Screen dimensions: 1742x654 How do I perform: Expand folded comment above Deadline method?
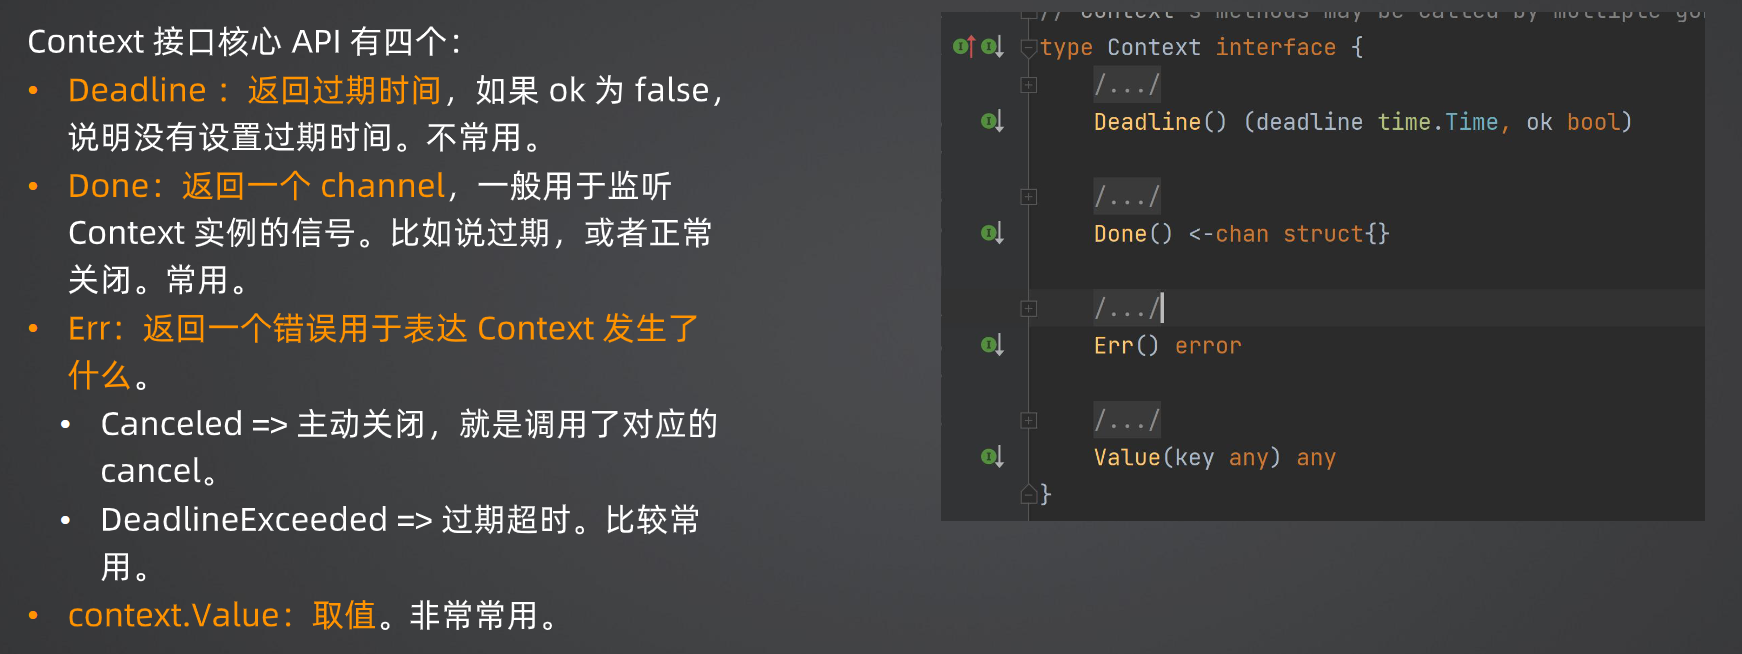pos(1028,85)
